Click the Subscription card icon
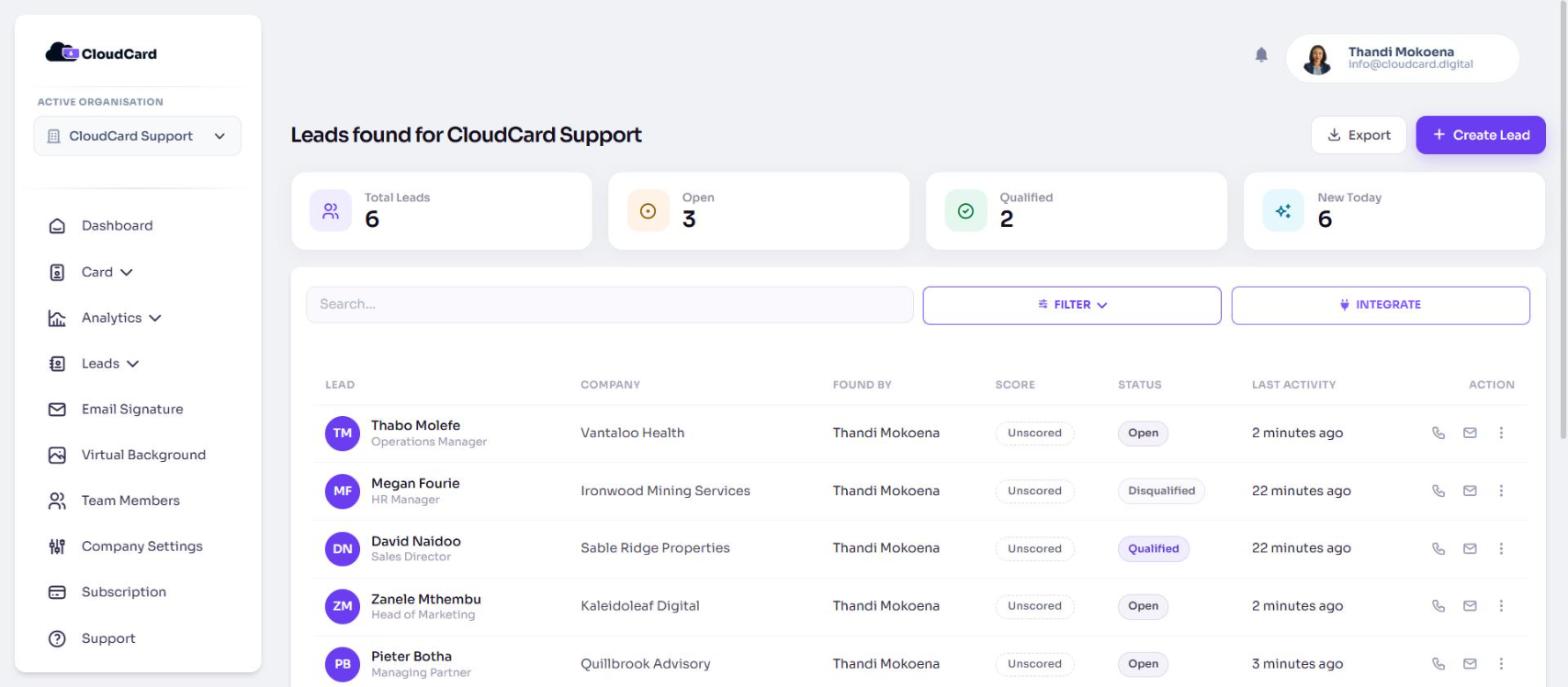This screenshot has height=687, width=1568. pos(57,592)
